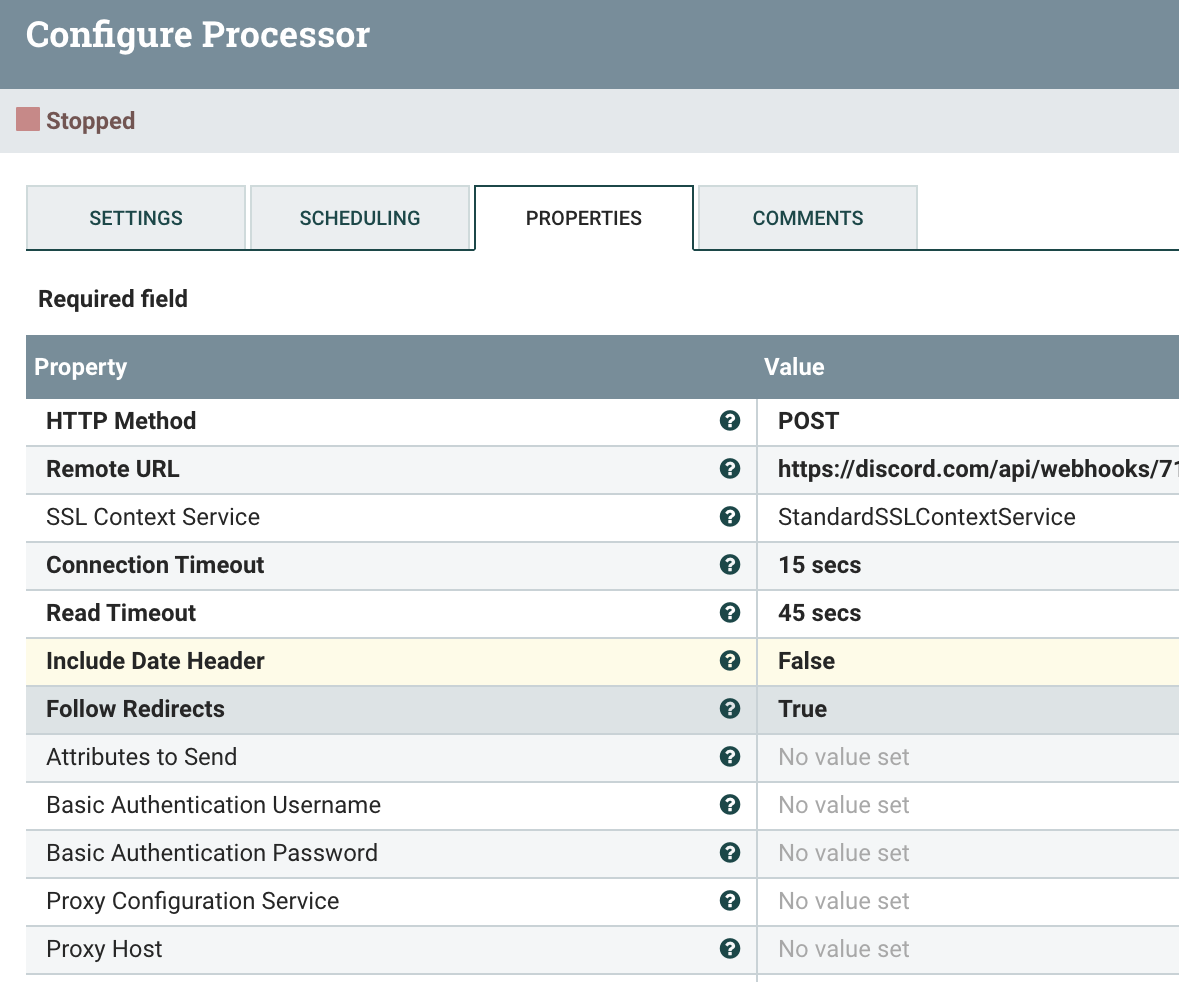Click the help icon for Attributes to Send
Image resolution: width=1179 pixels, height=982 pixels.
point(730,757)
